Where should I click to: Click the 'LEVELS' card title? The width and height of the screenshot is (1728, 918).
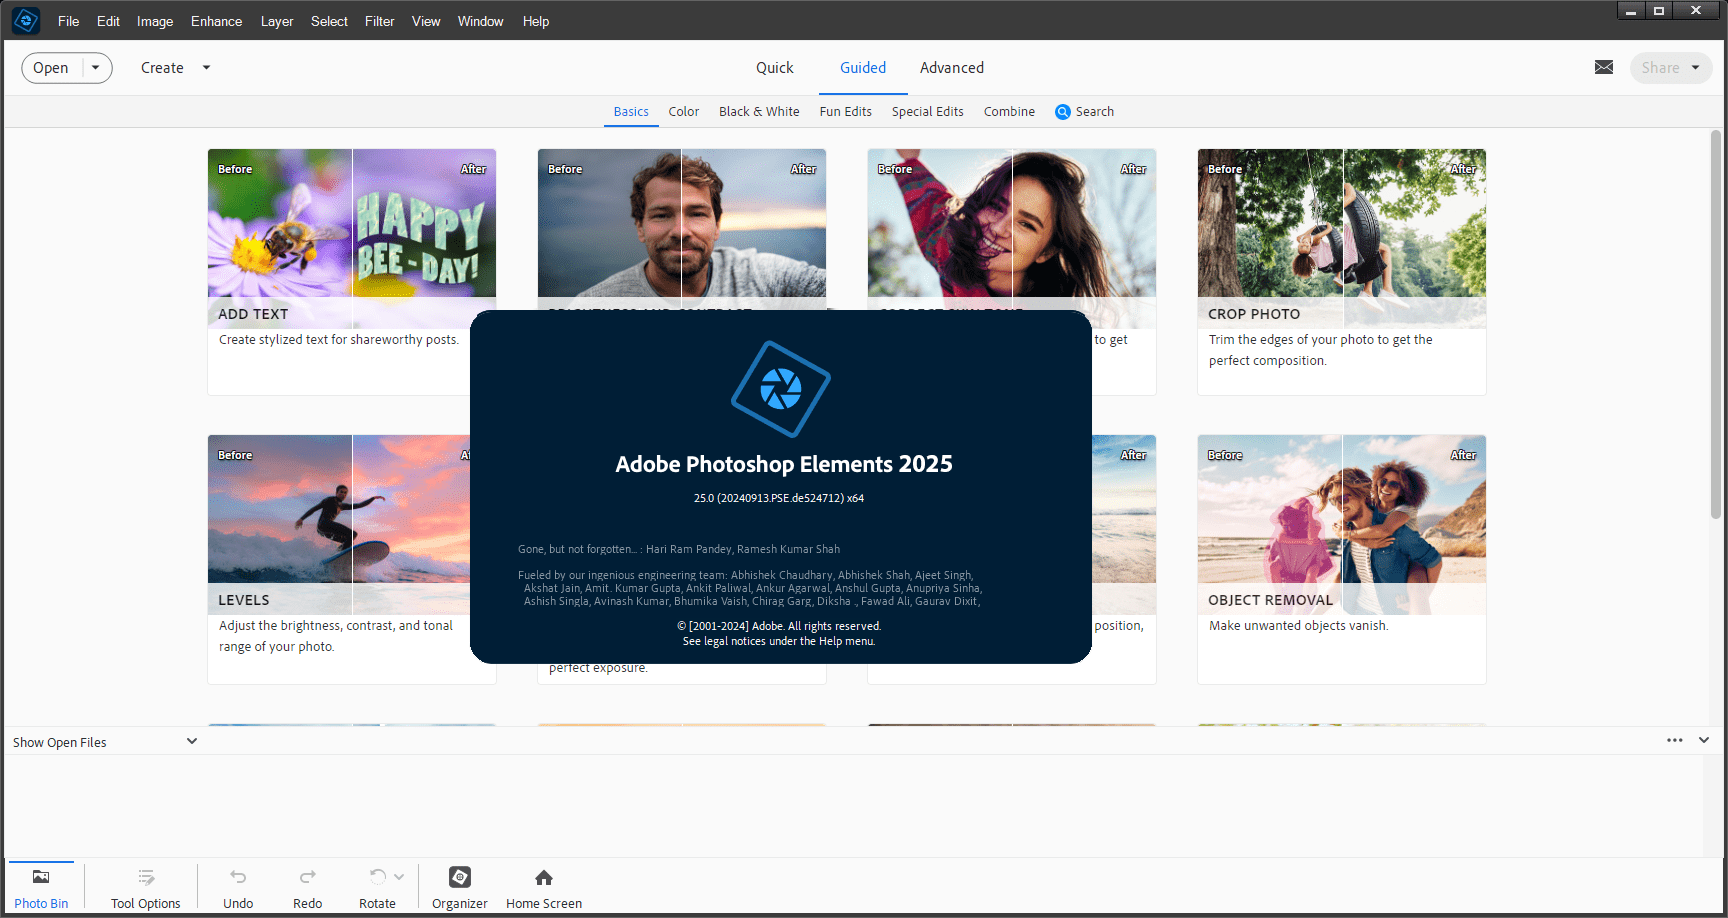[244, 600]
